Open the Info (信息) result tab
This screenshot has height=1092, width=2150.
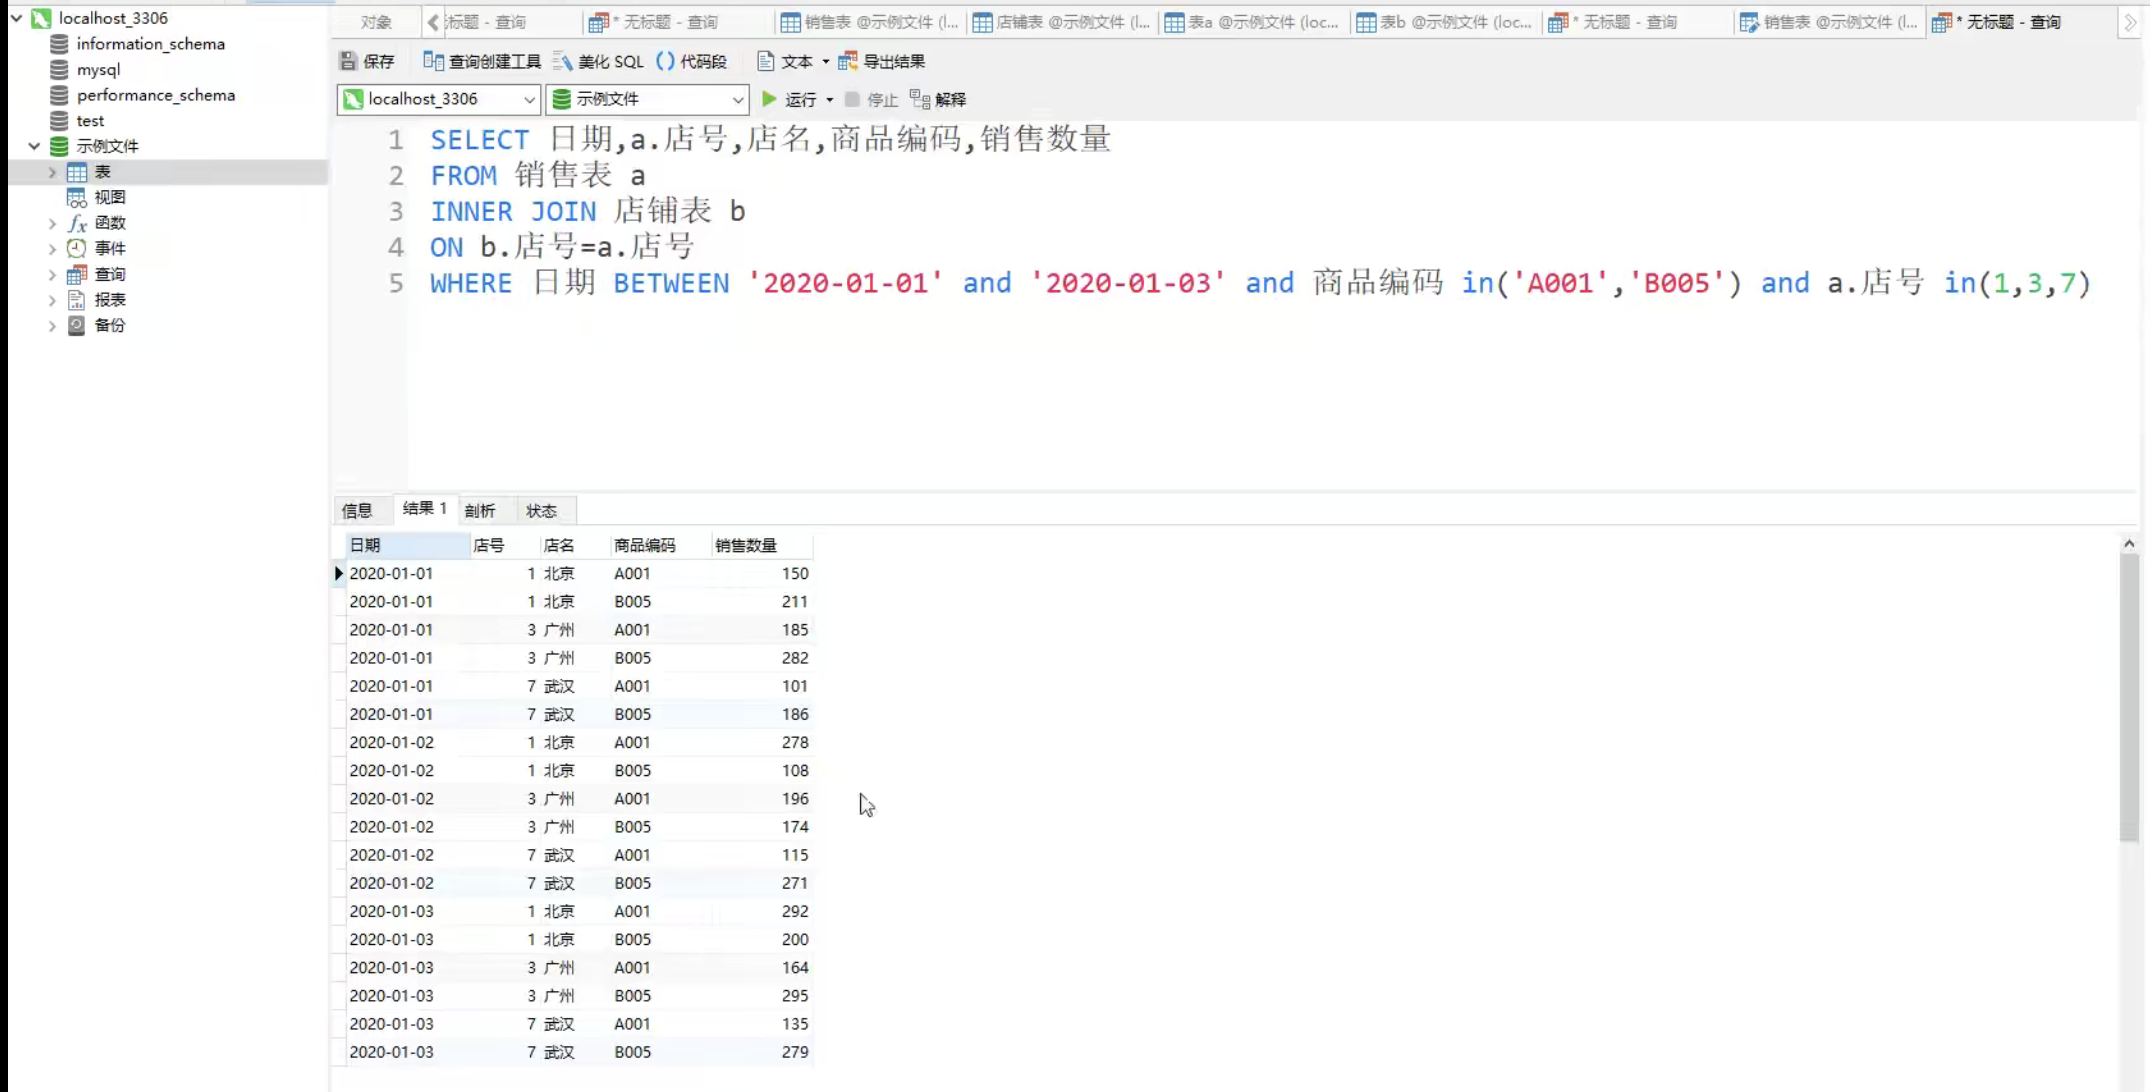(x=357, y=511)
